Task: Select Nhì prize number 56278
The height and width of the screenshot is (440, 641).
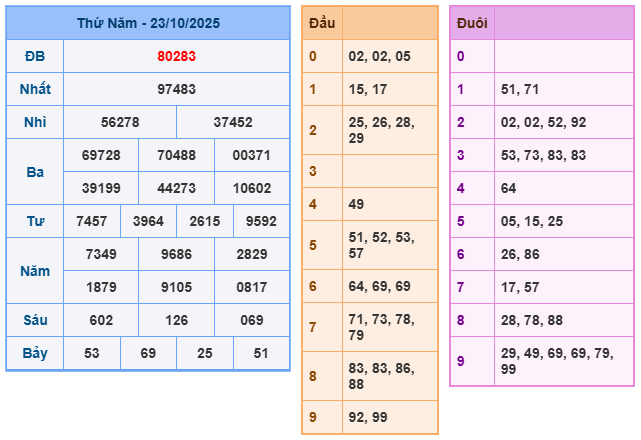Action: point(120,122)
